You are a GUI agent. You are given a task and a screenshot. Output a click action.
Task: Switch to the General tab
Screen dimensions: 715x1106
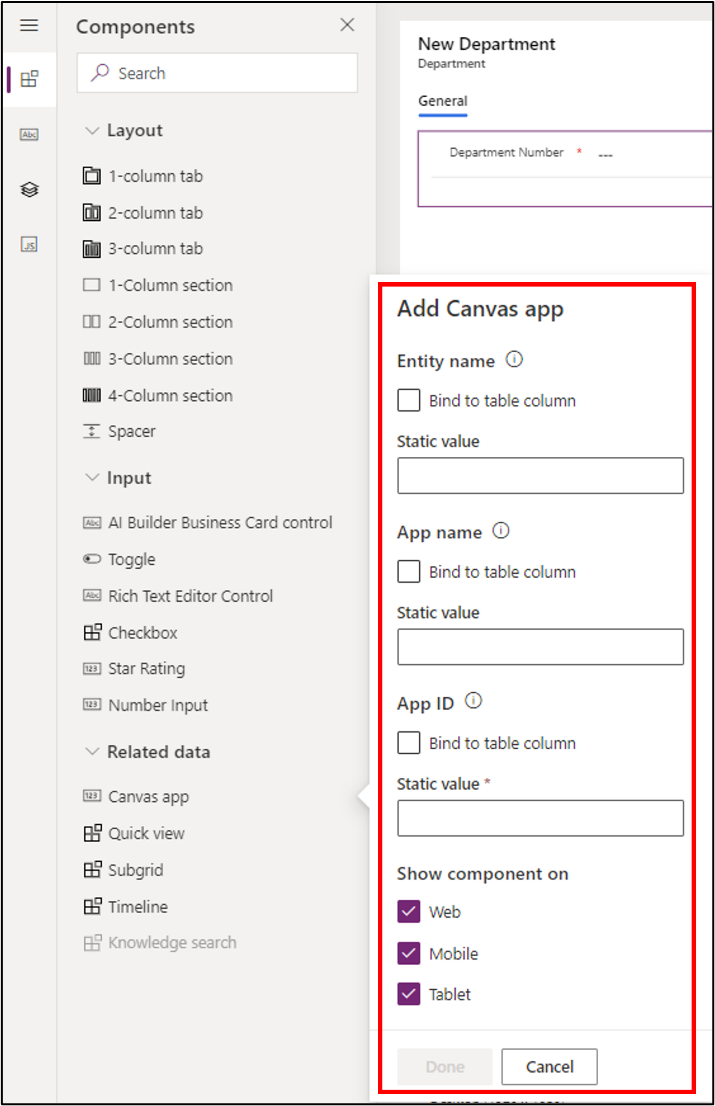click(x=442, y=101)
